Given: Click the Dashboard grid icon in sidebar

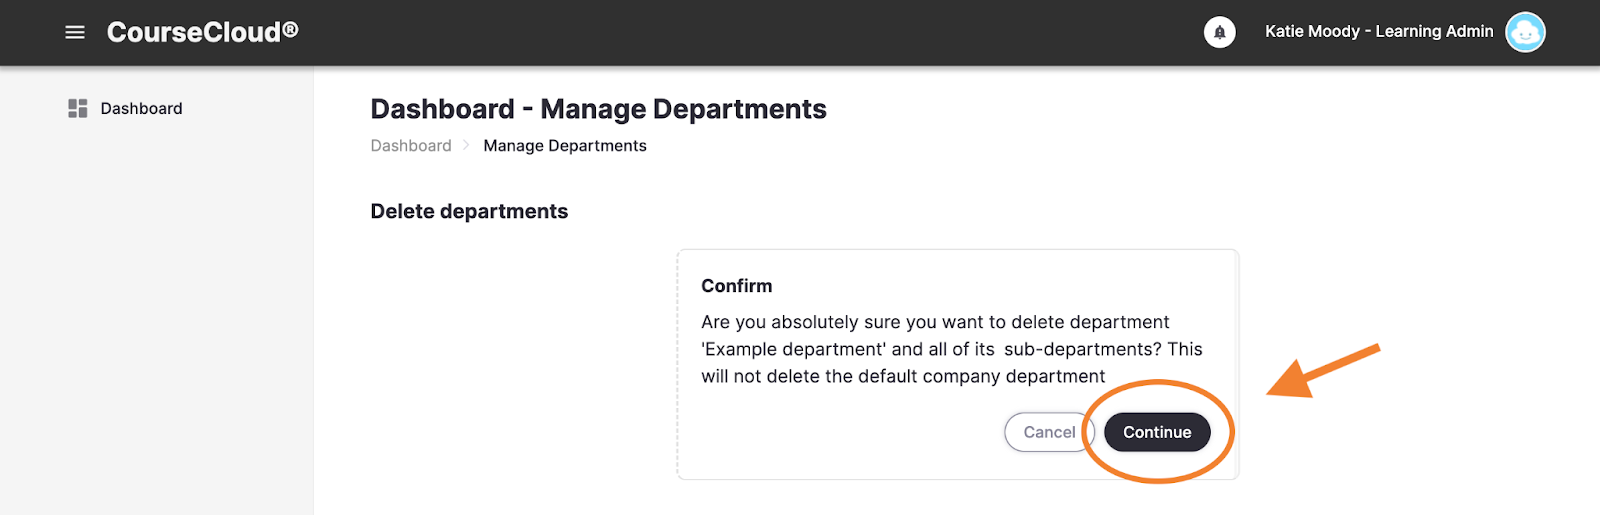Looking at the screenshot, I should [77, 108].
